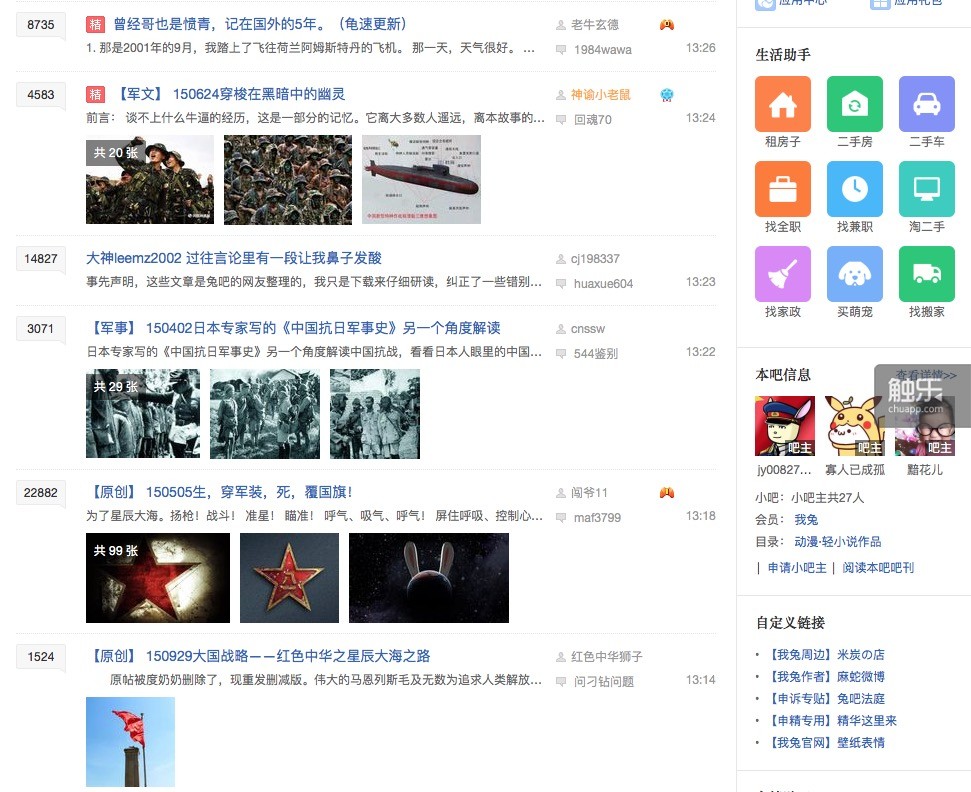Click the 精 badge on the 【军文】150624 post

click(x=95, y=94)
